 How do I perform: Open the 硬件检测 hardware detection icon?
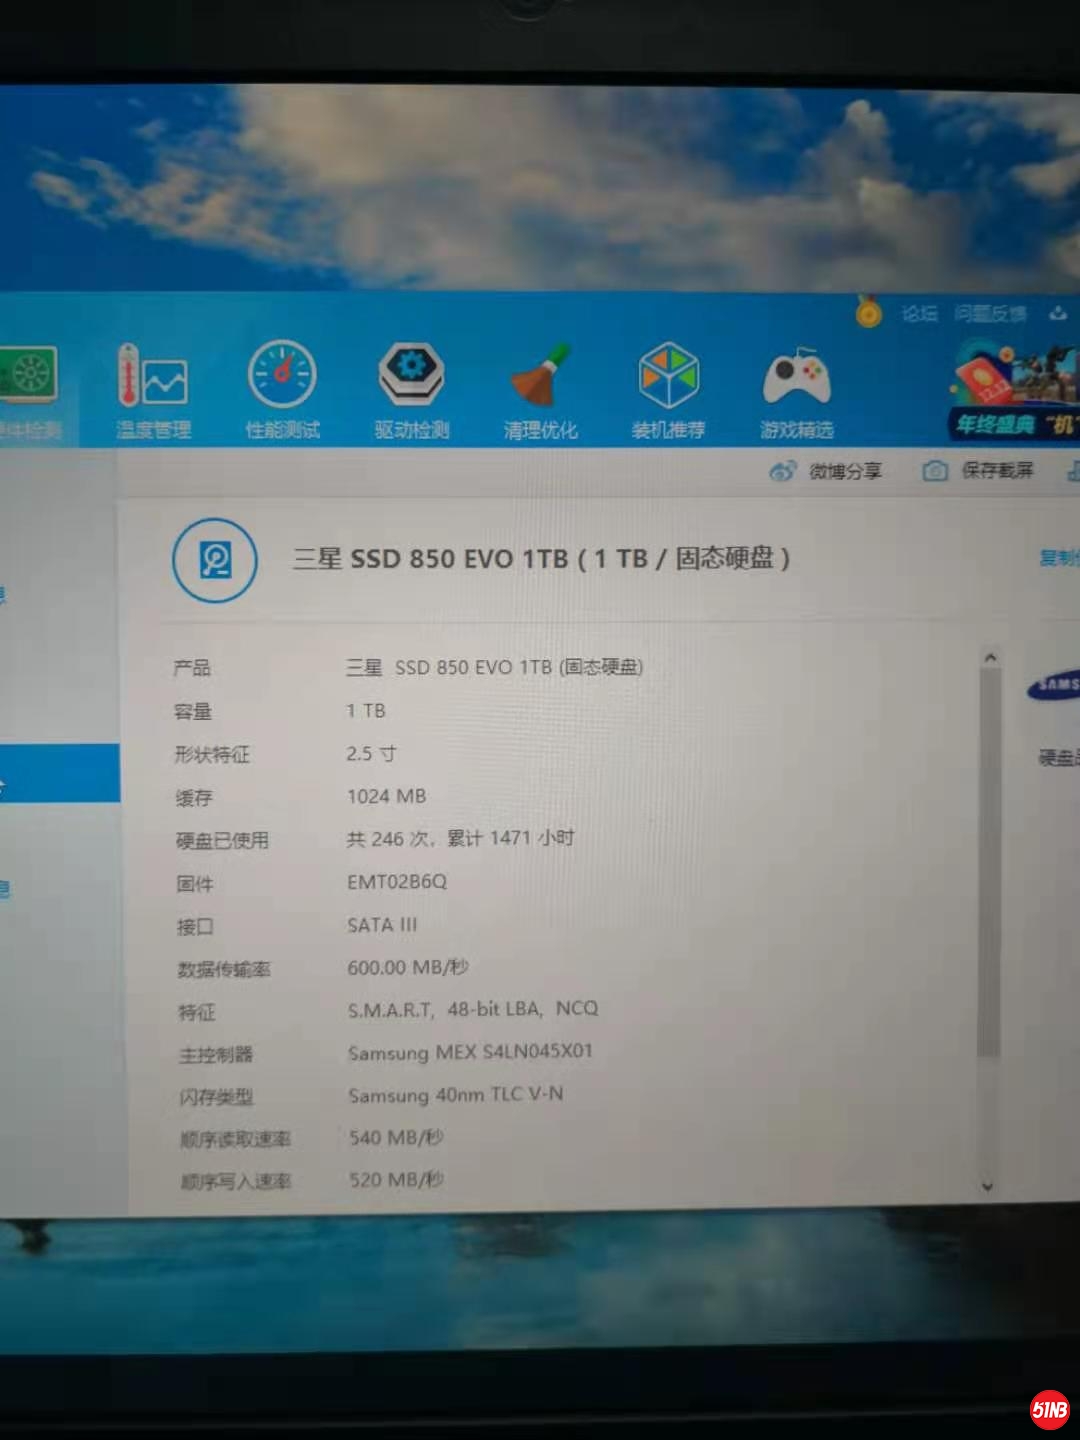pos(28,378)
